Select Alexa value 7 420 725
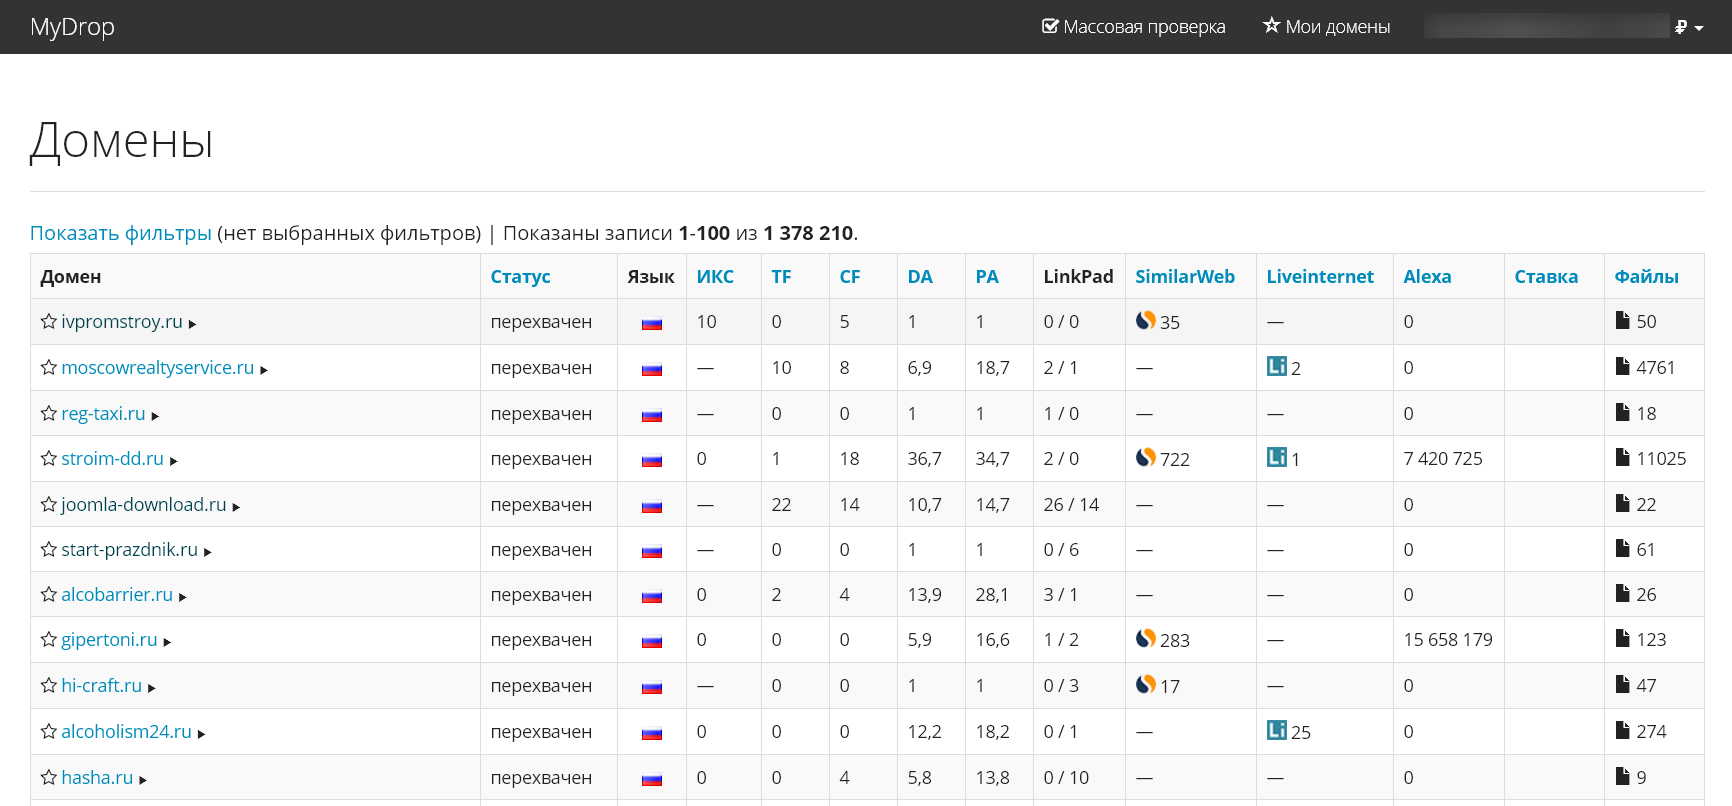The image size is (1732, 806). pyautogui.click(x=1443, y=458)
